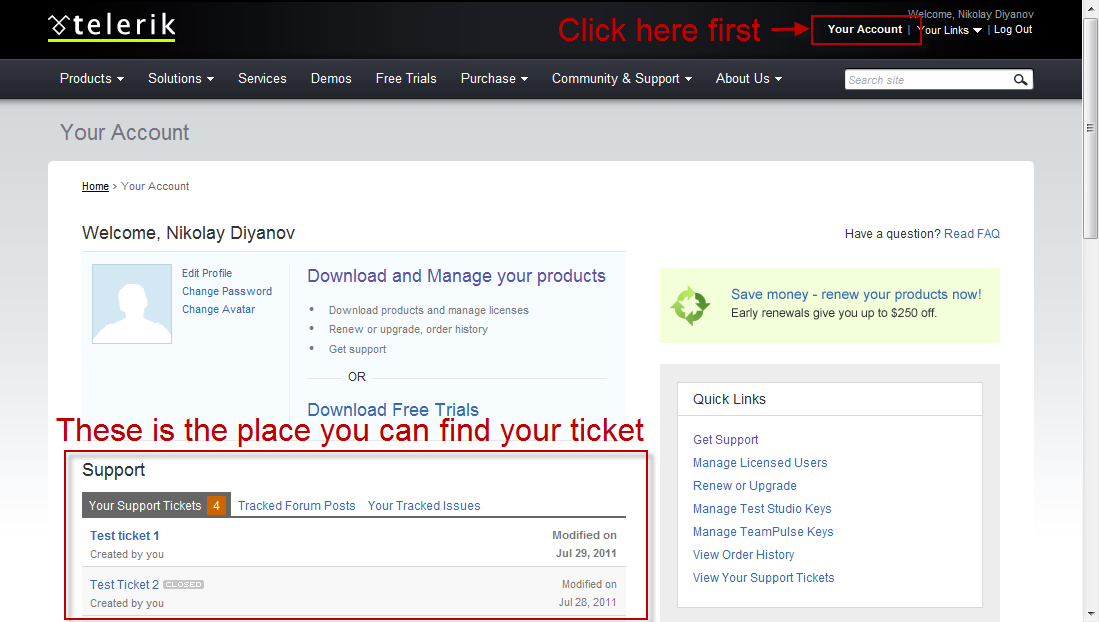Click the Home breadcrumb link
Image resolution: width=1099 pixels, height=622 pixels.
coord(95,186)
